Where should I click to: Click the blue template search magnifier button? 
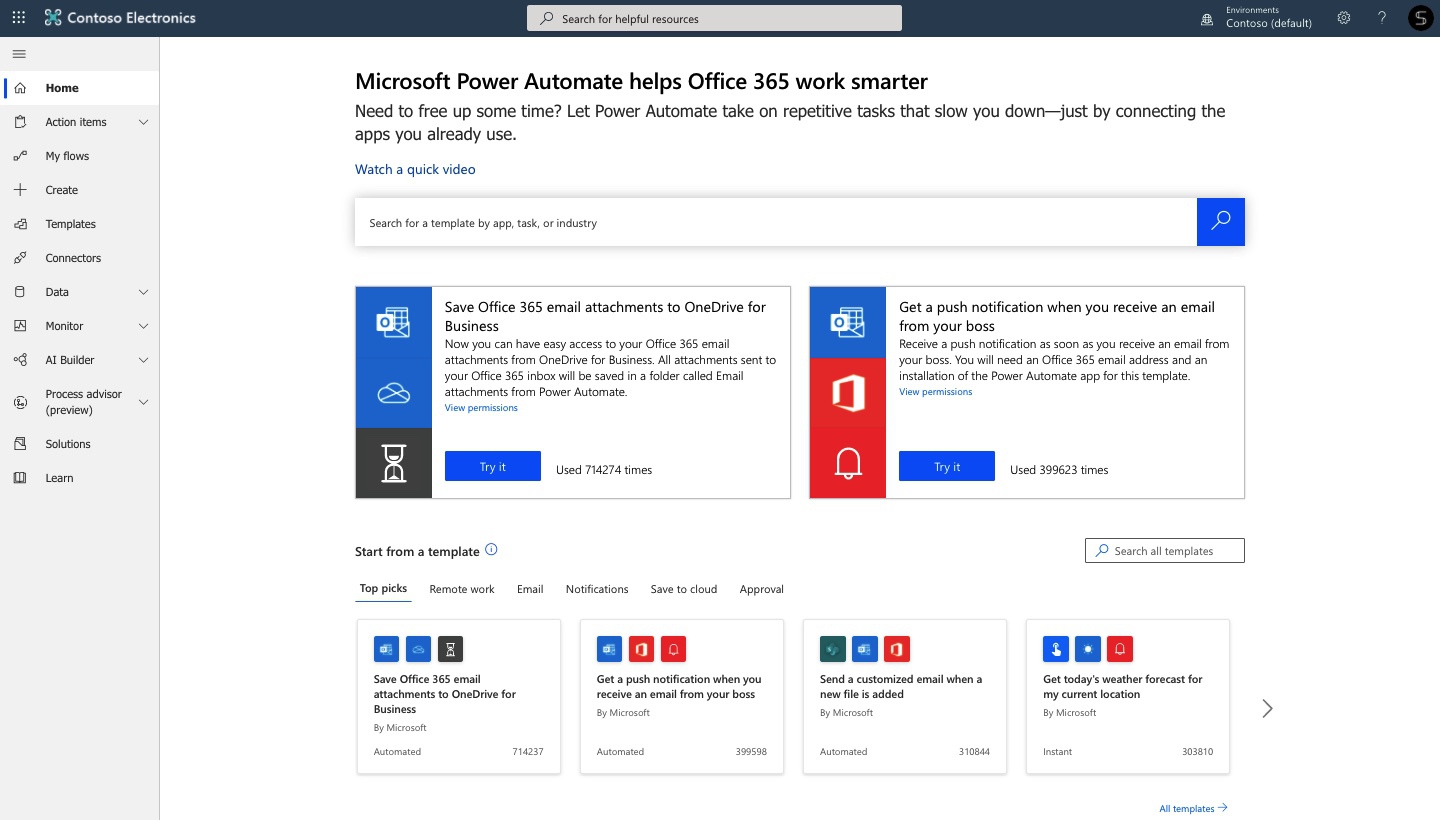click(1221, 222)
